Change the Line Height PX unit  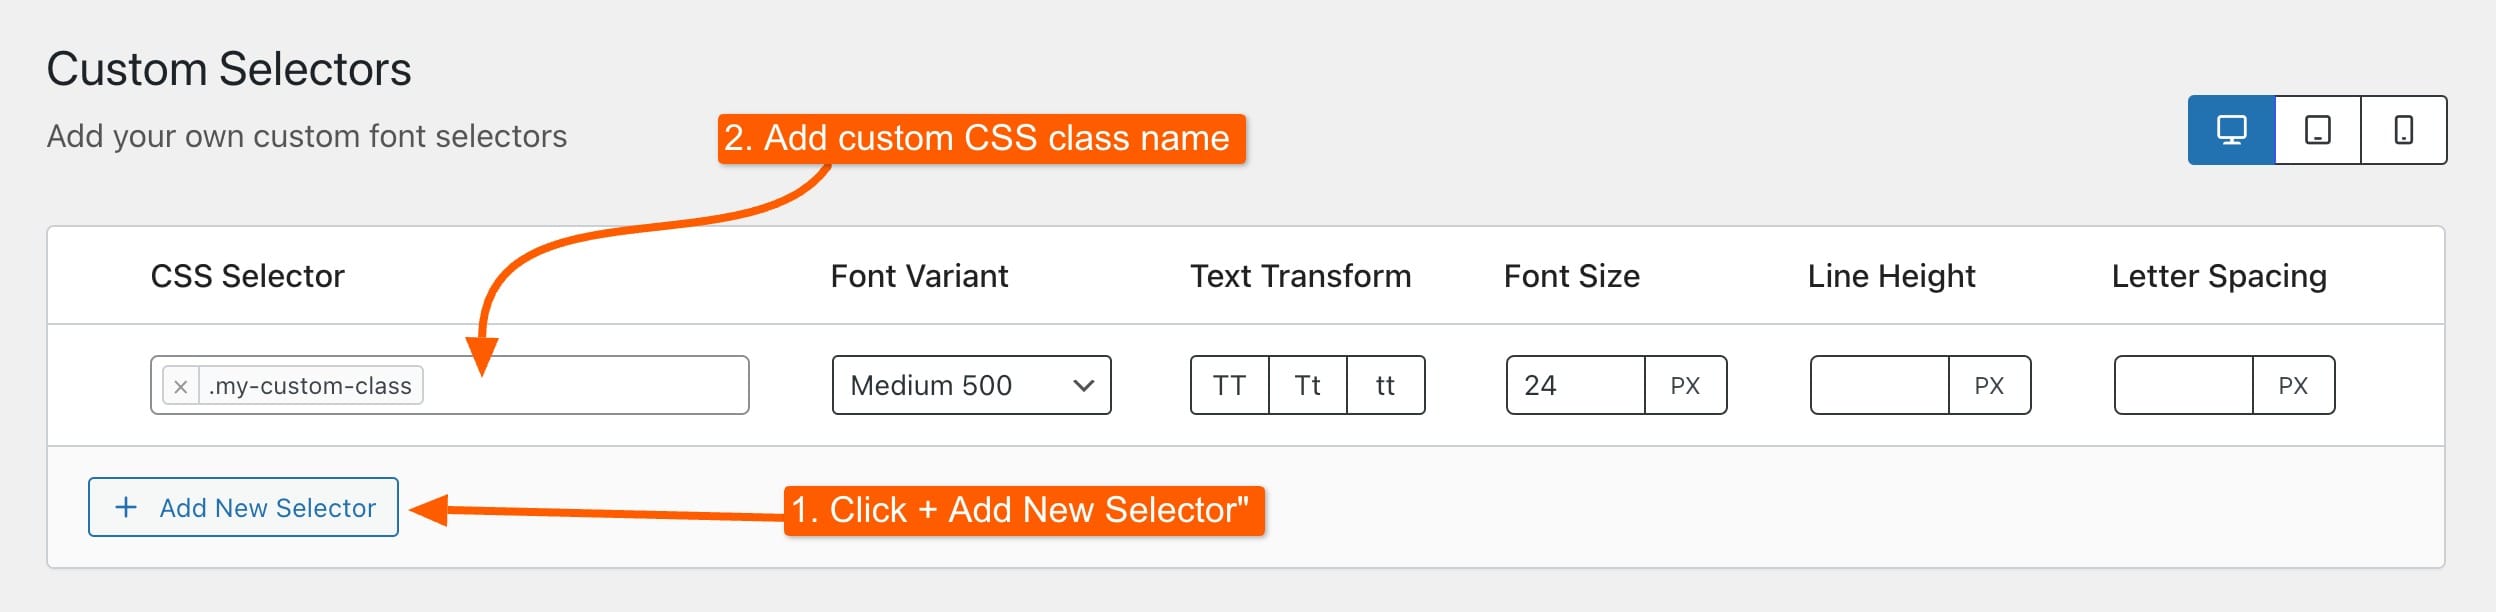coord(1989,385)
